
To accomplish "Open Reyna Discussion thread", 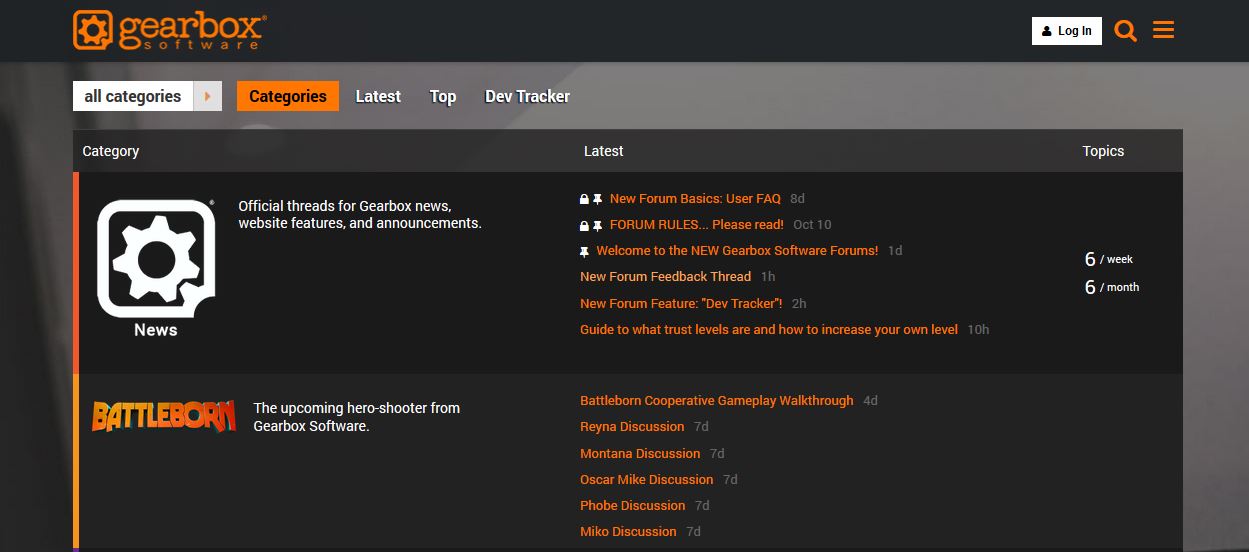I will tap(632, 426).
